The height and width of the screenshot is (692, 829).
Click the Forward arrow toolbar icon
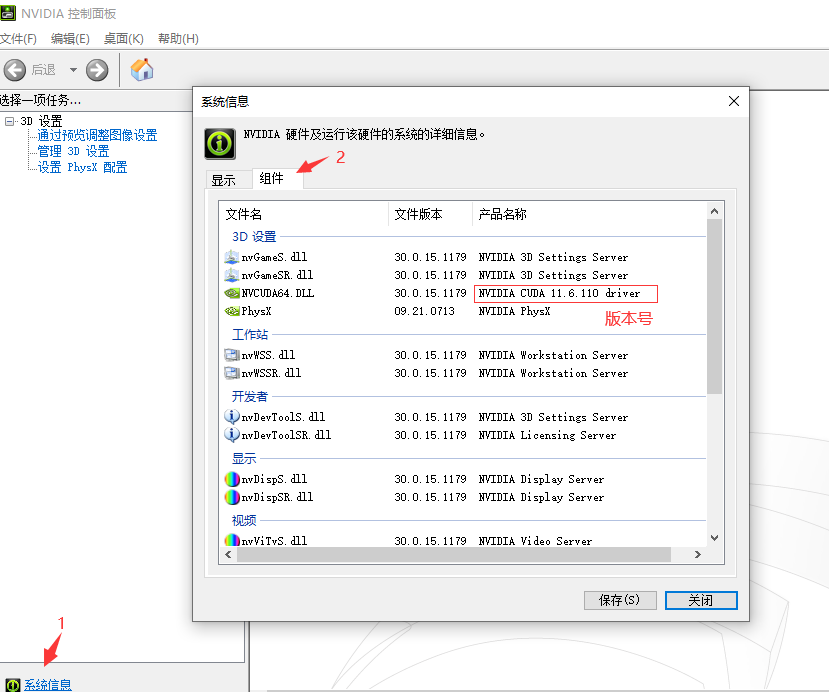[97, 70]
